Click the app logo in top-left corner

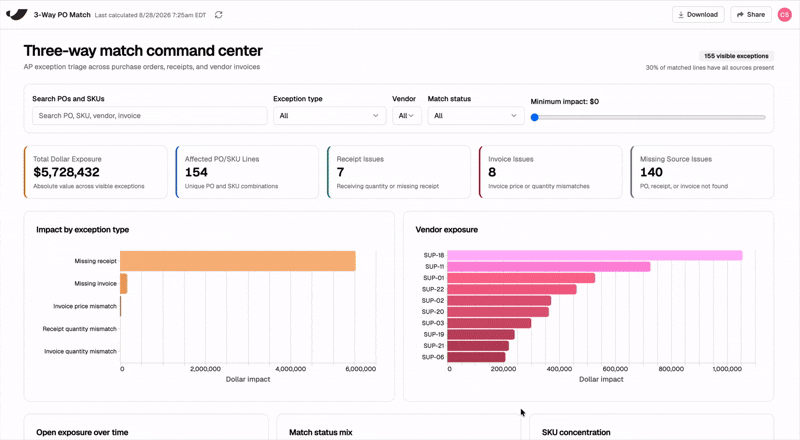pyautogui.click(x=16, y=14)
